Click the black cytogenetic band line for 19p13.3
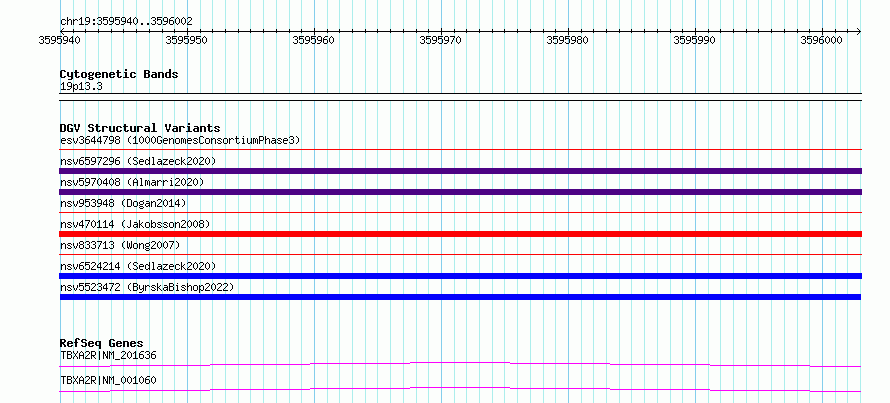 tap(460, 97)
